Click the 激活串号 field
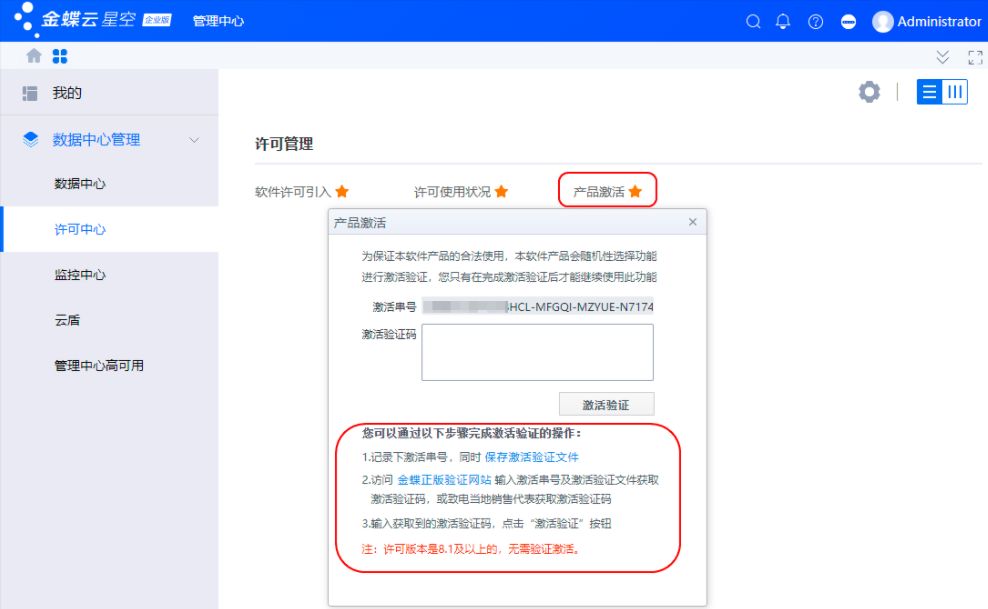Screen dimensions: 988x609 (x=537, y=306)
